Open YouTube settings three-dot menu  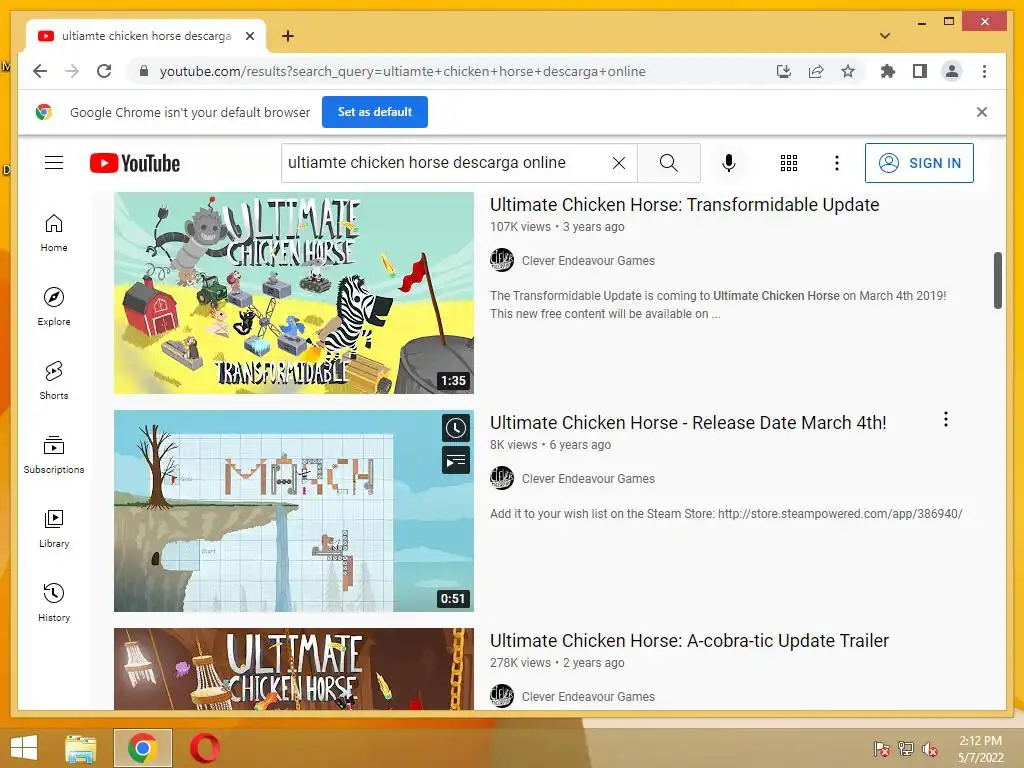click(x=837, y=163)
